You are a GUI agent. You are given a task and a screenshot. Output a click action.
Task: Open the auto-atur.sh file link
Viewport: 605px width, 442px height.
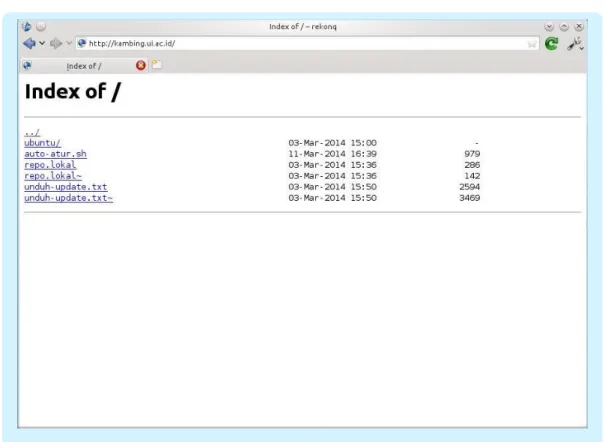coord(55,154)
